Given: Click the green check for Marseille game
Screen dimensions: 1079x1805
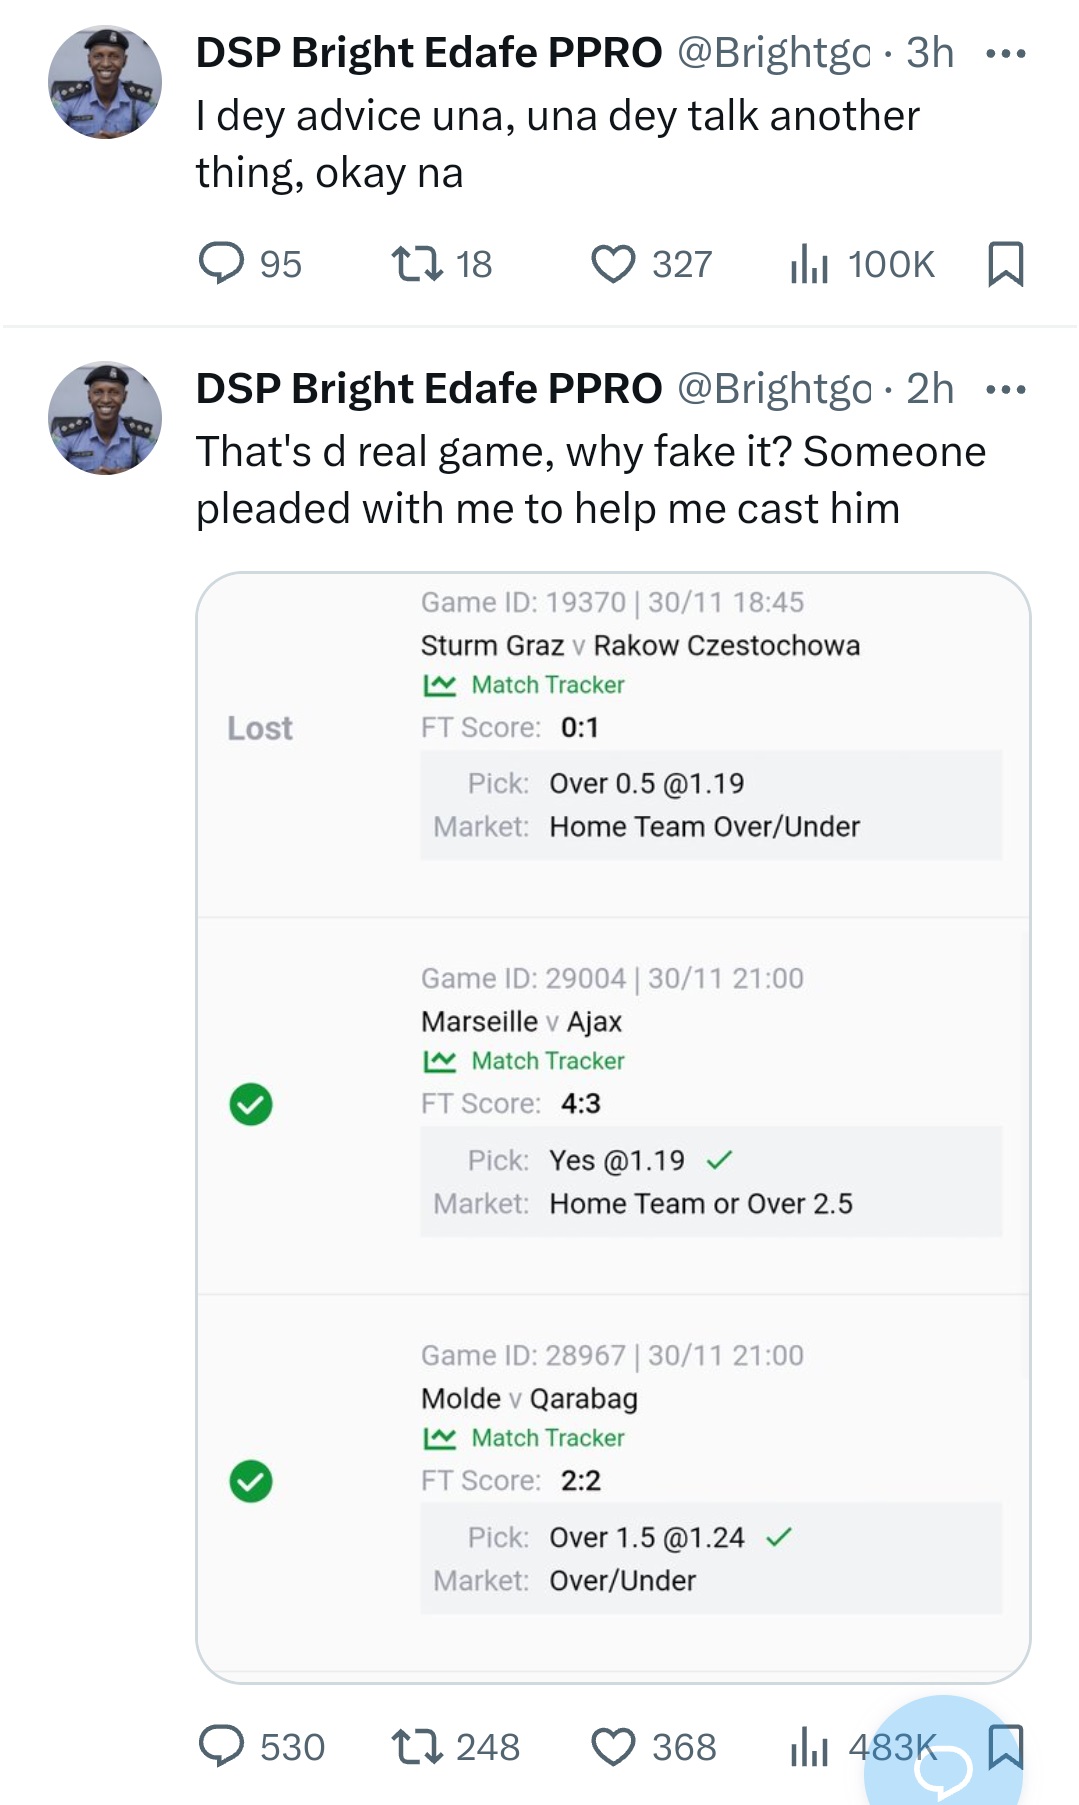Looking at the screenshot, I should [x=251, y=1104].
